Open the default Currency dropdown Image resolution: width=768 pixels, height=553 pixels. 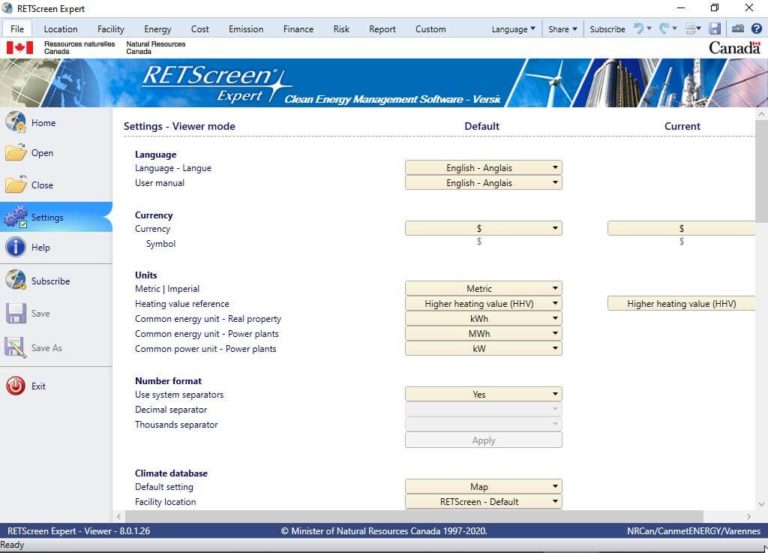point(483,228)
